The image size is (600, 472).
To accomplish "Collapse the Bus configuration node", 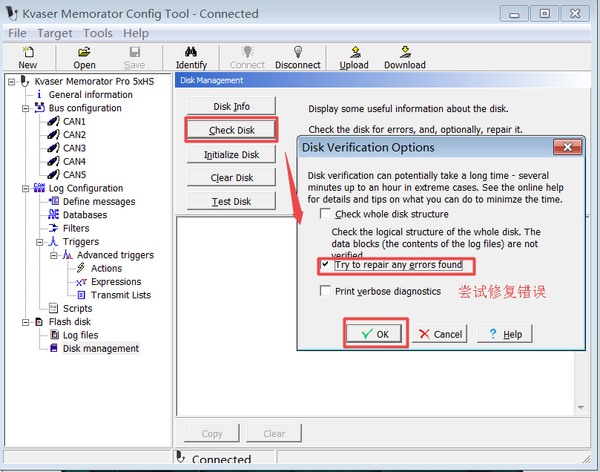I will click(26, 108).
